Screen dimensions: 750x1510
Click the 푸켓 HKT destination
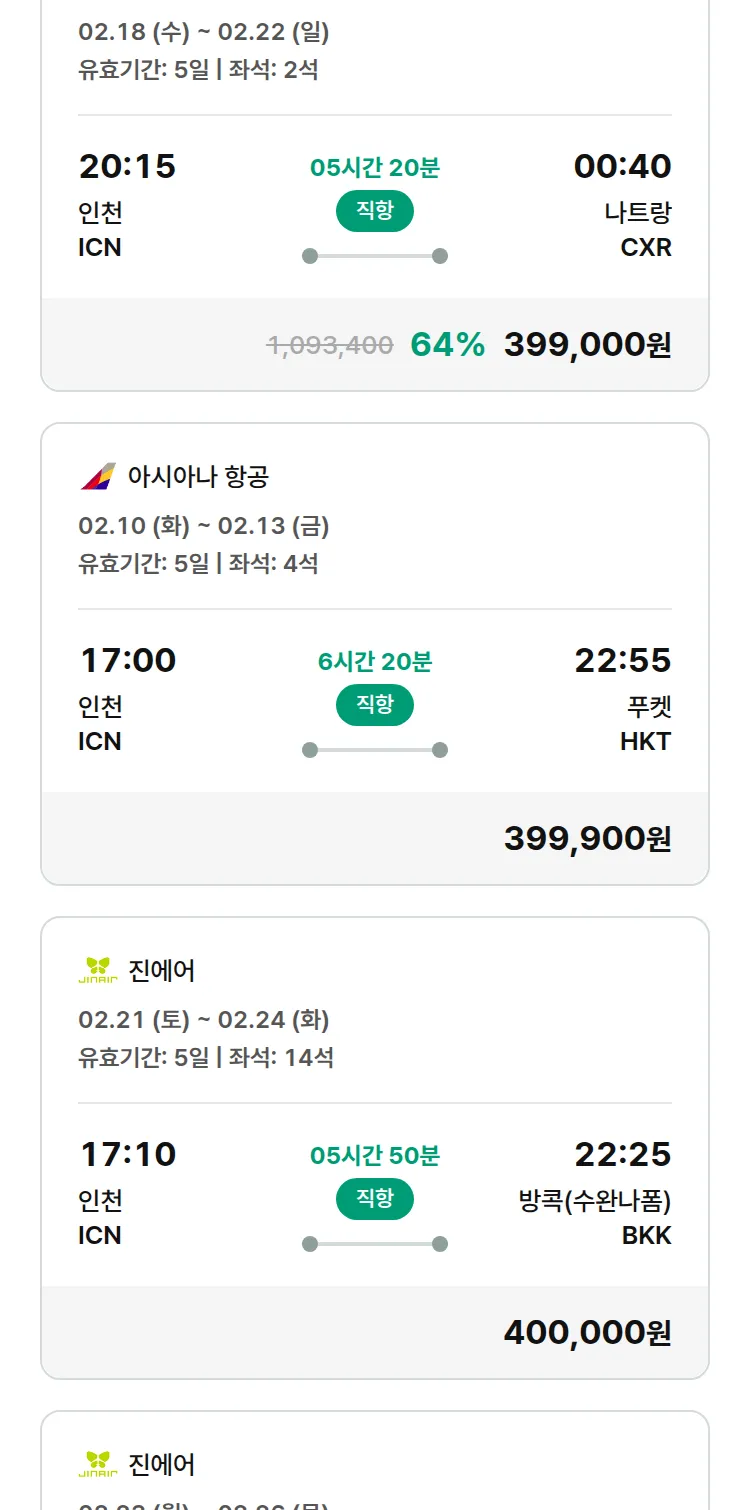645,722
